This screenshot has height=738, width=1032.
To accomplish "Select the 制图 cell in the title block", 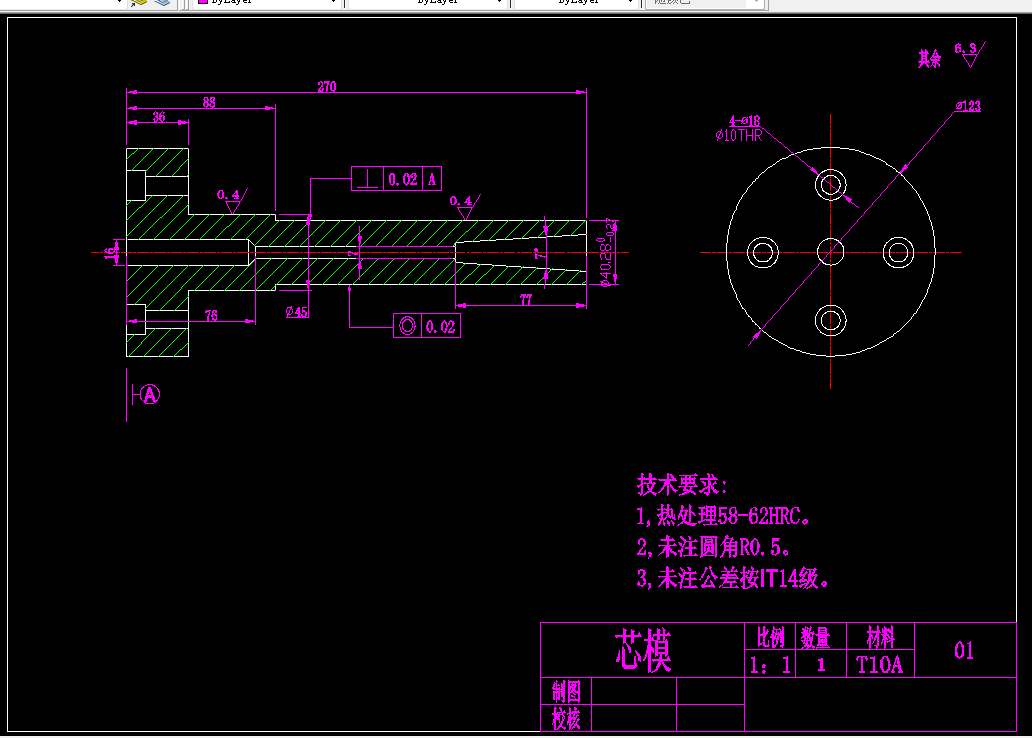I will point(566,691).
